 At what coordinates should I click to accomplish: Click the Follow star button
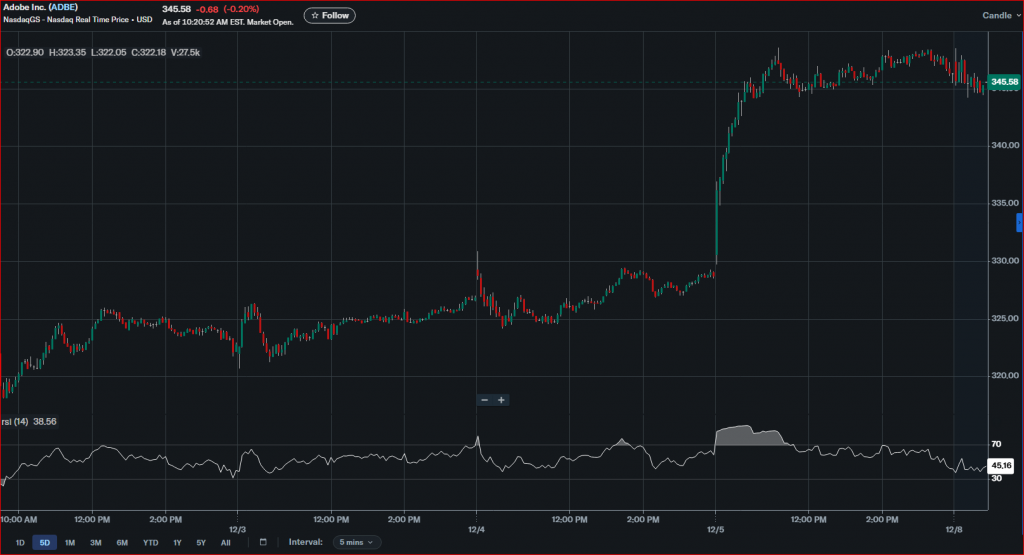coord(330,15)
